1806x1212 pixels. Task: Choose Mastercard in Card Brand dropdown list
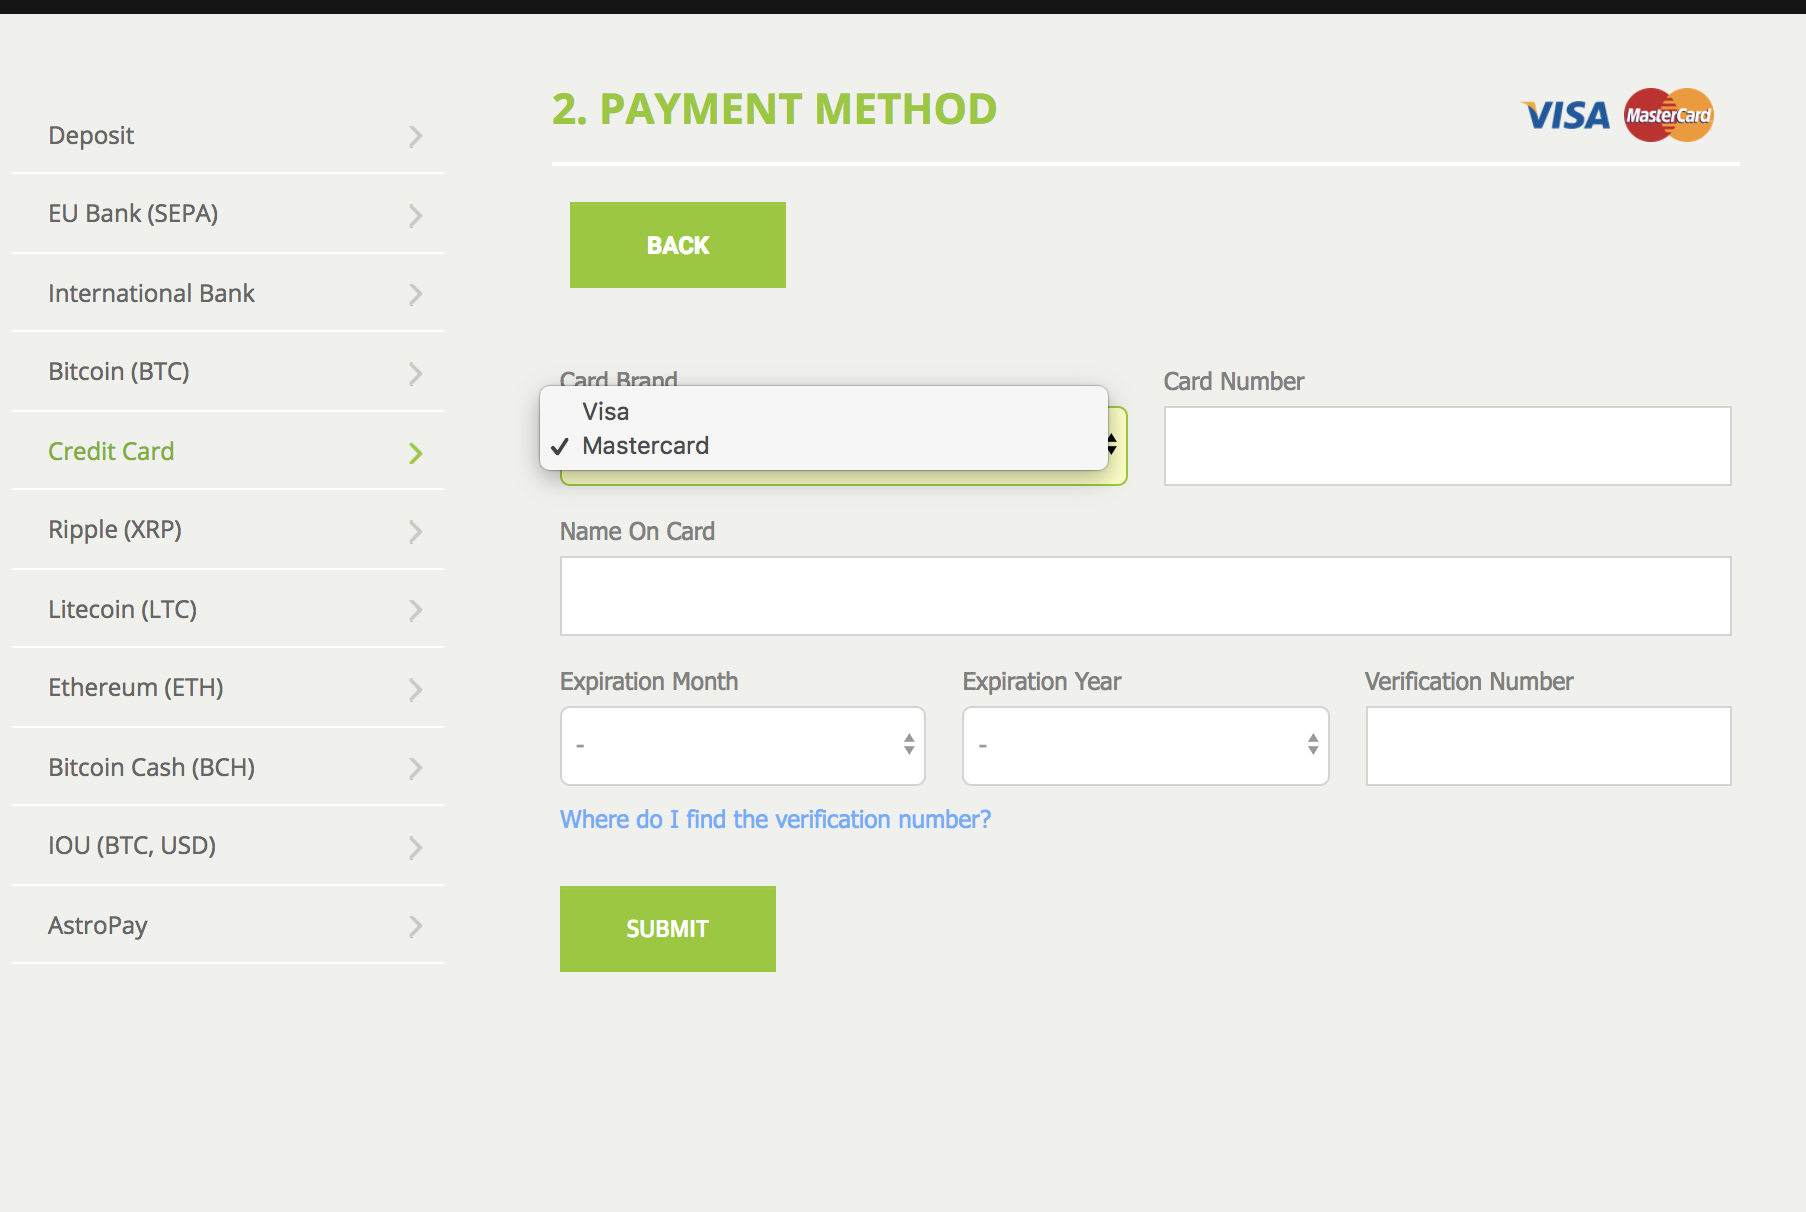[x=824, y=446]
